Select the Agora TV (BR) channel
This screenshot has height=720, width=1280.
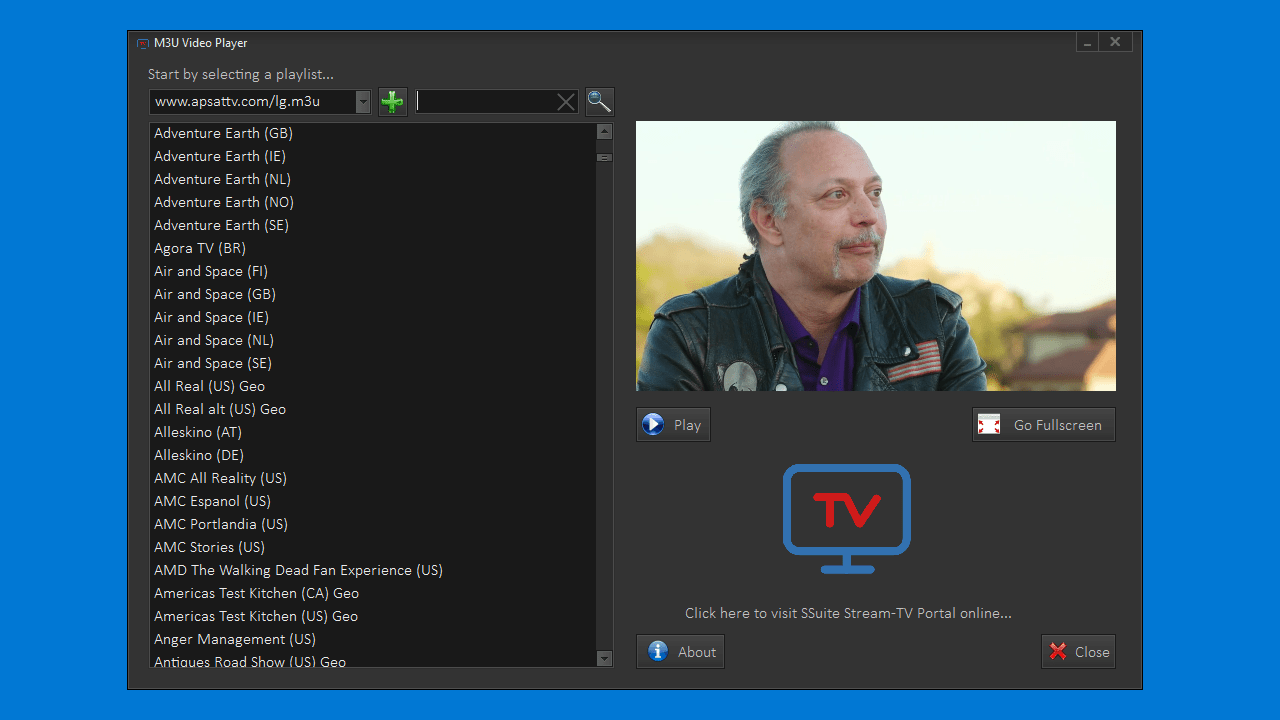point(200,247)
